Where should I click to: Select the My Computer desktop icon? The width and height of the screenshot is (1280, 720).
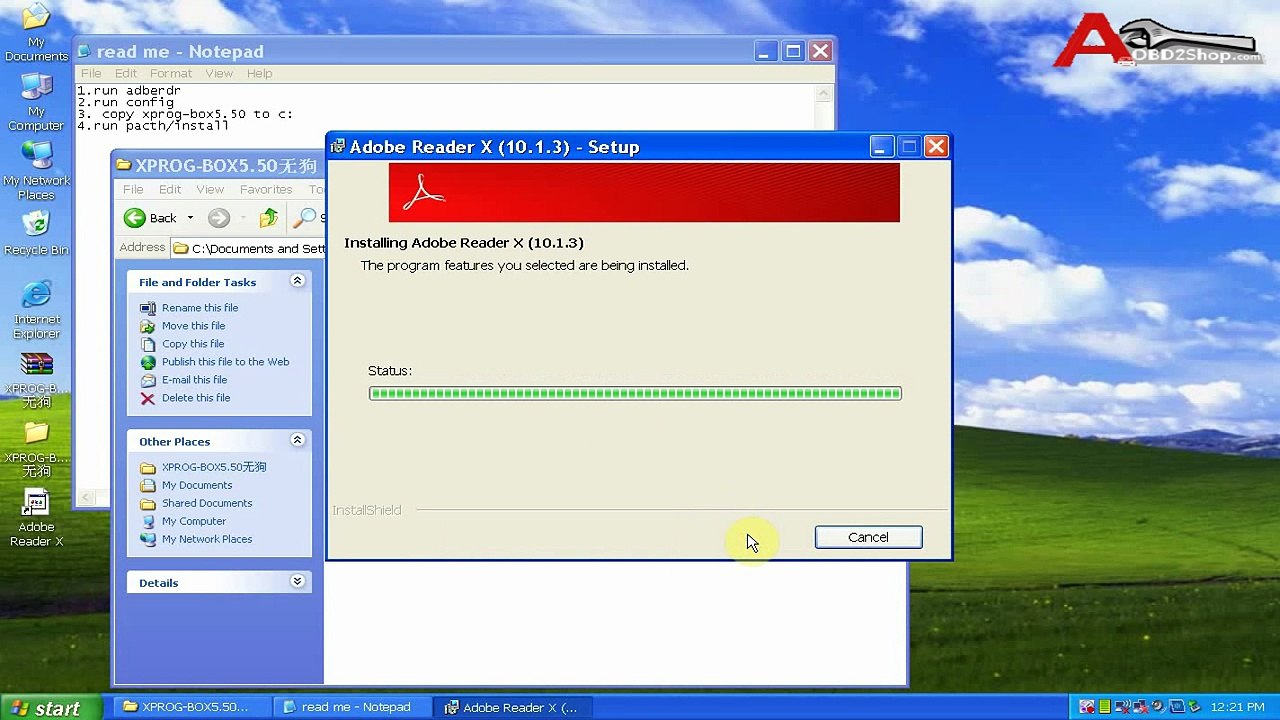[36, 103]
